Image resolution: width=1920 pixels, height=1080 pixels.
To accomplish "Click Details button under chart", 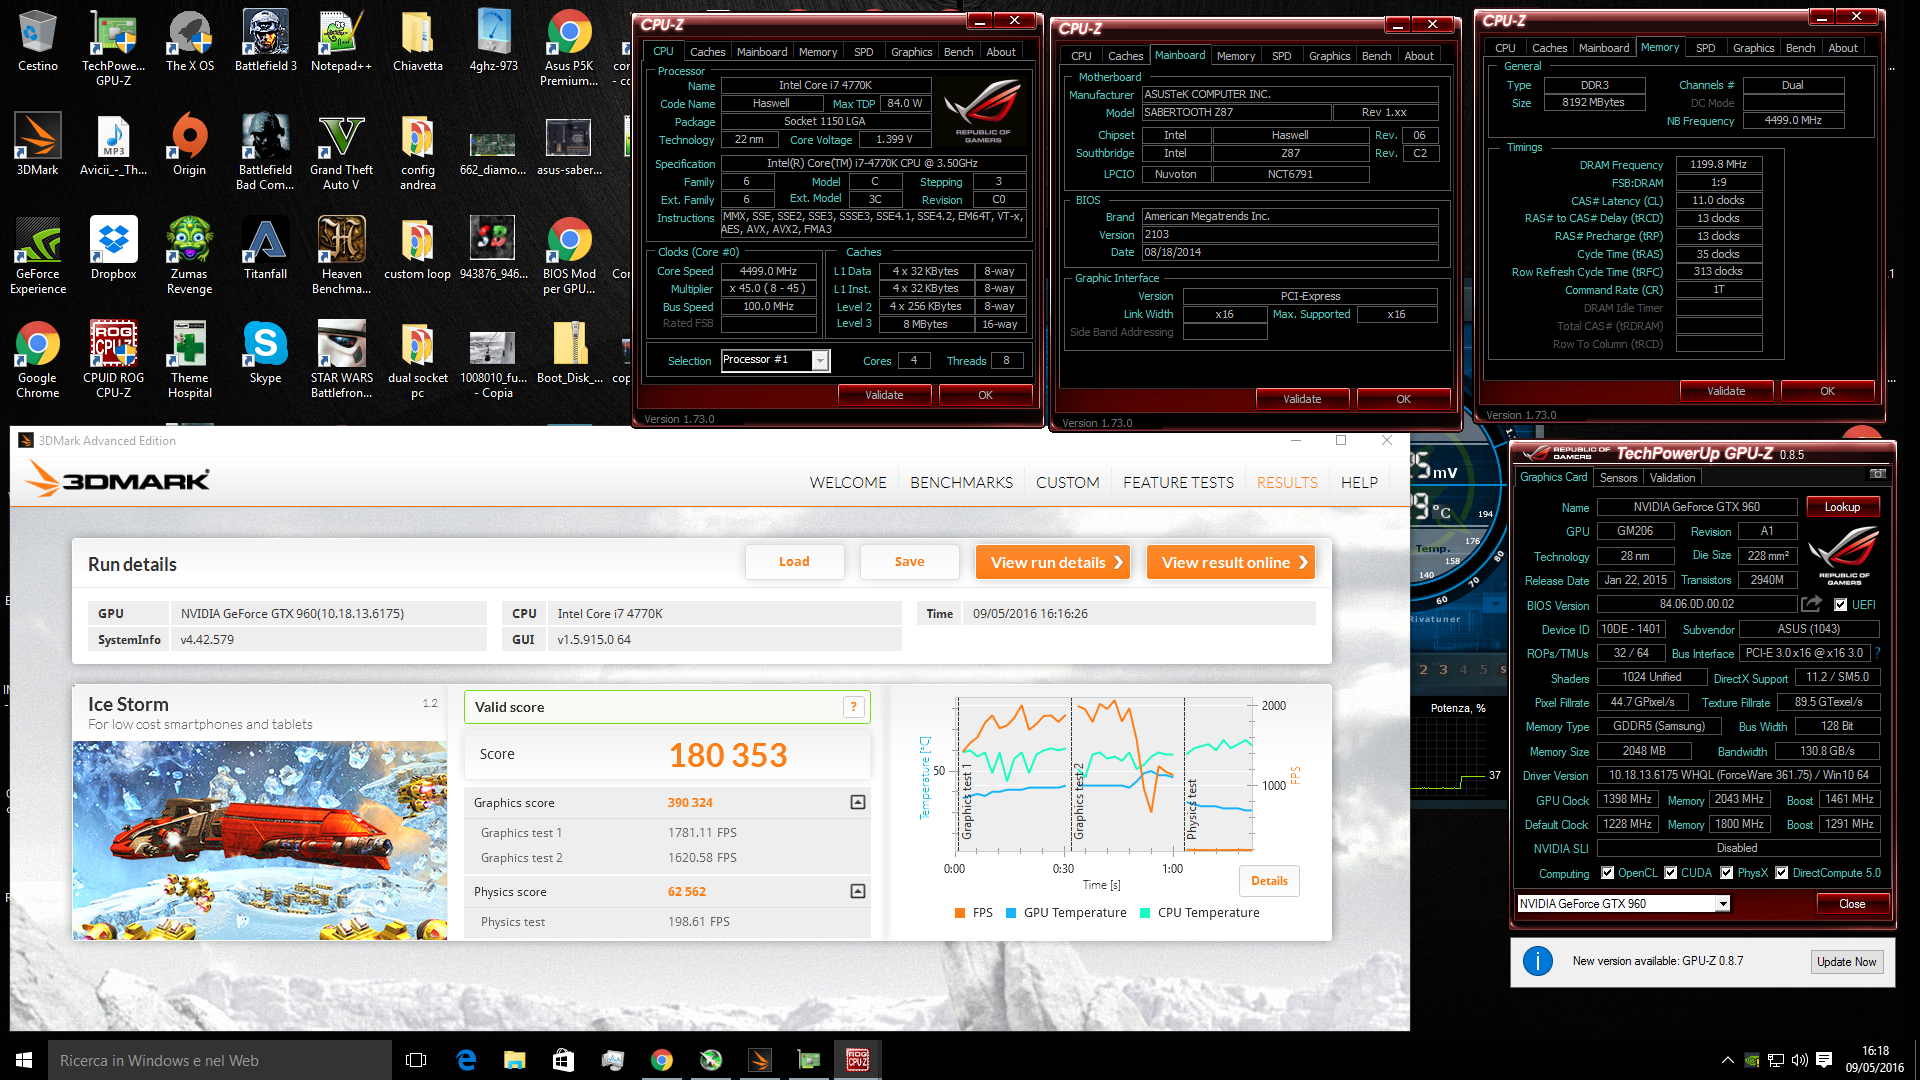I will point(1269,881).
